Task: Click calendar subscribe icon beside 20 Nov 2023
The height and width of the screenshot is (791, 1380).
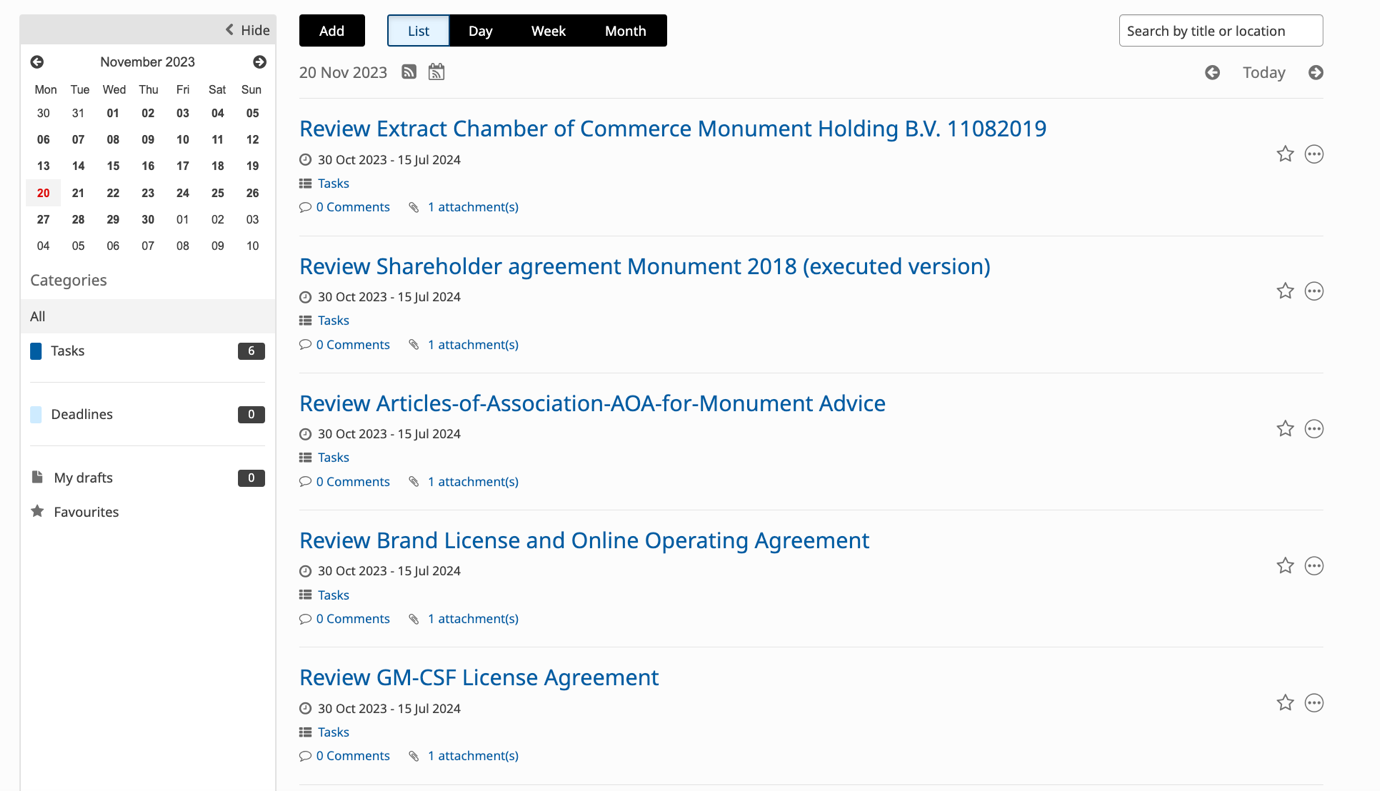Action: click(x=437, y=72)
